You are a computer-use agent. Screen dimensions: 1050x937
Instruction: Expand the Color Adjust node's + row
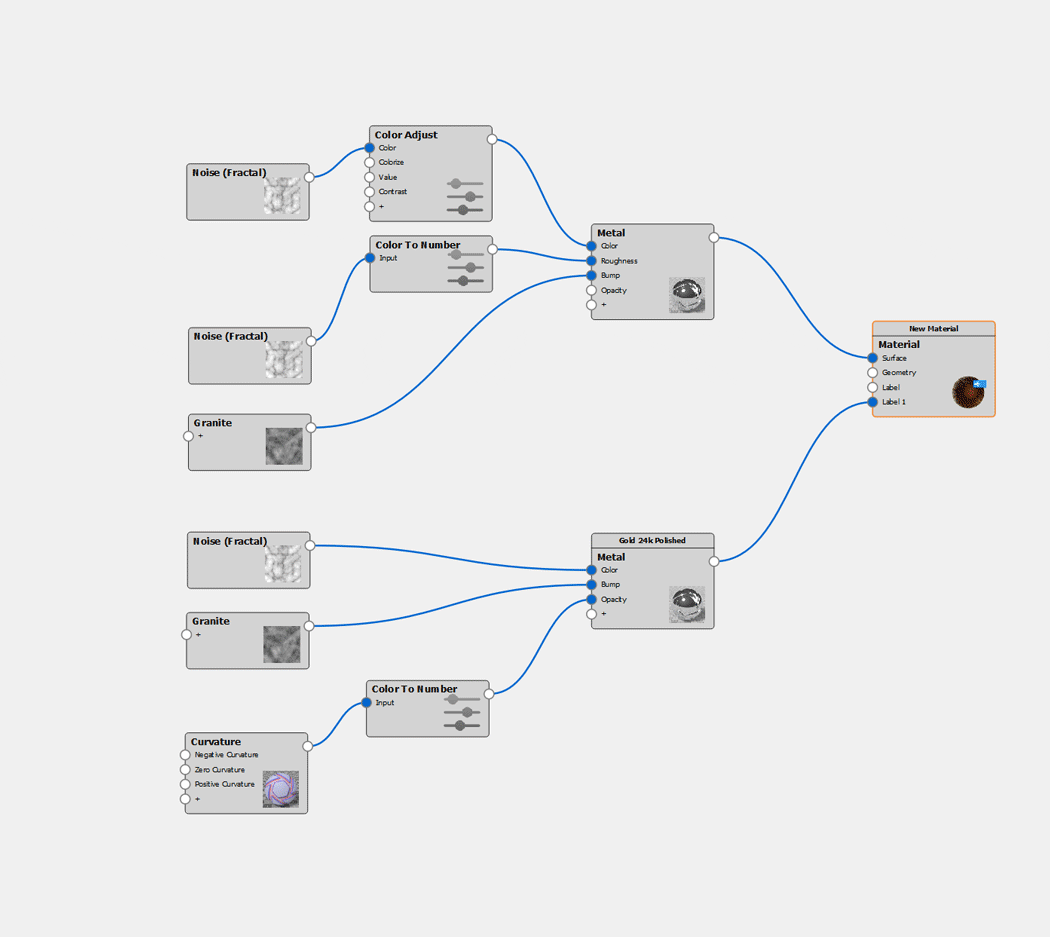click(x=370, y=207)
